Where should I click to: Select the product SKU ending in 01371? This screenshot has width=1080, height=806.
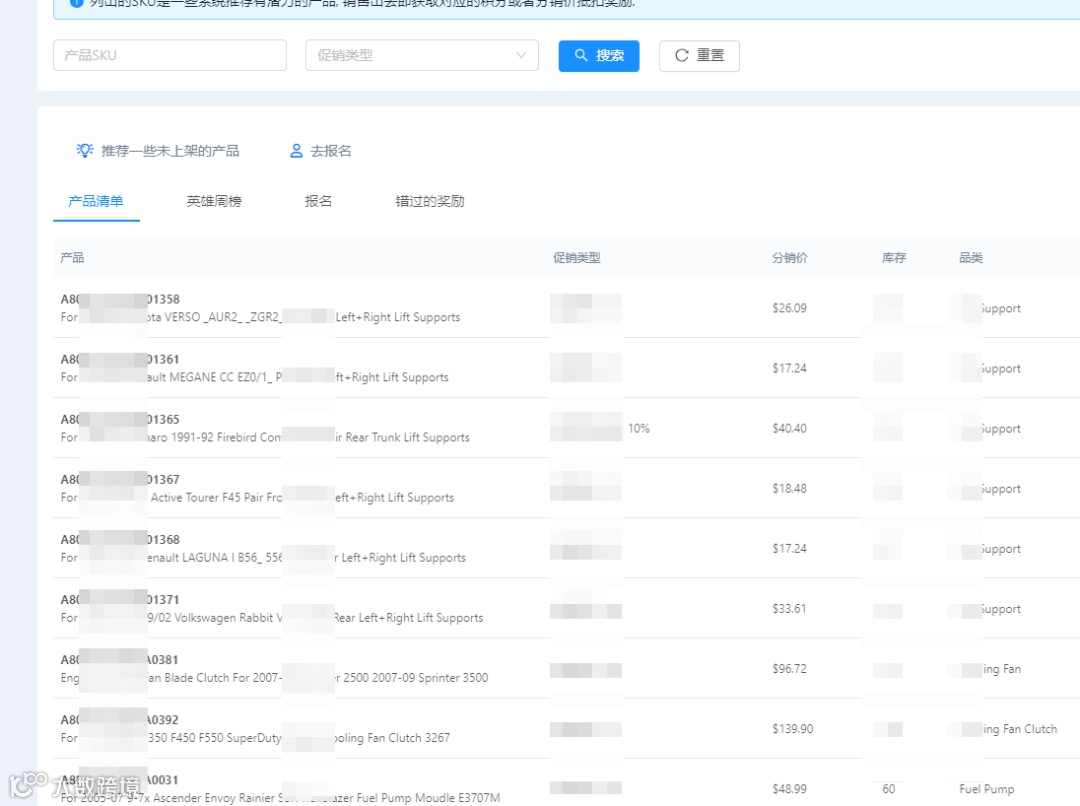(x=120, y=599)
